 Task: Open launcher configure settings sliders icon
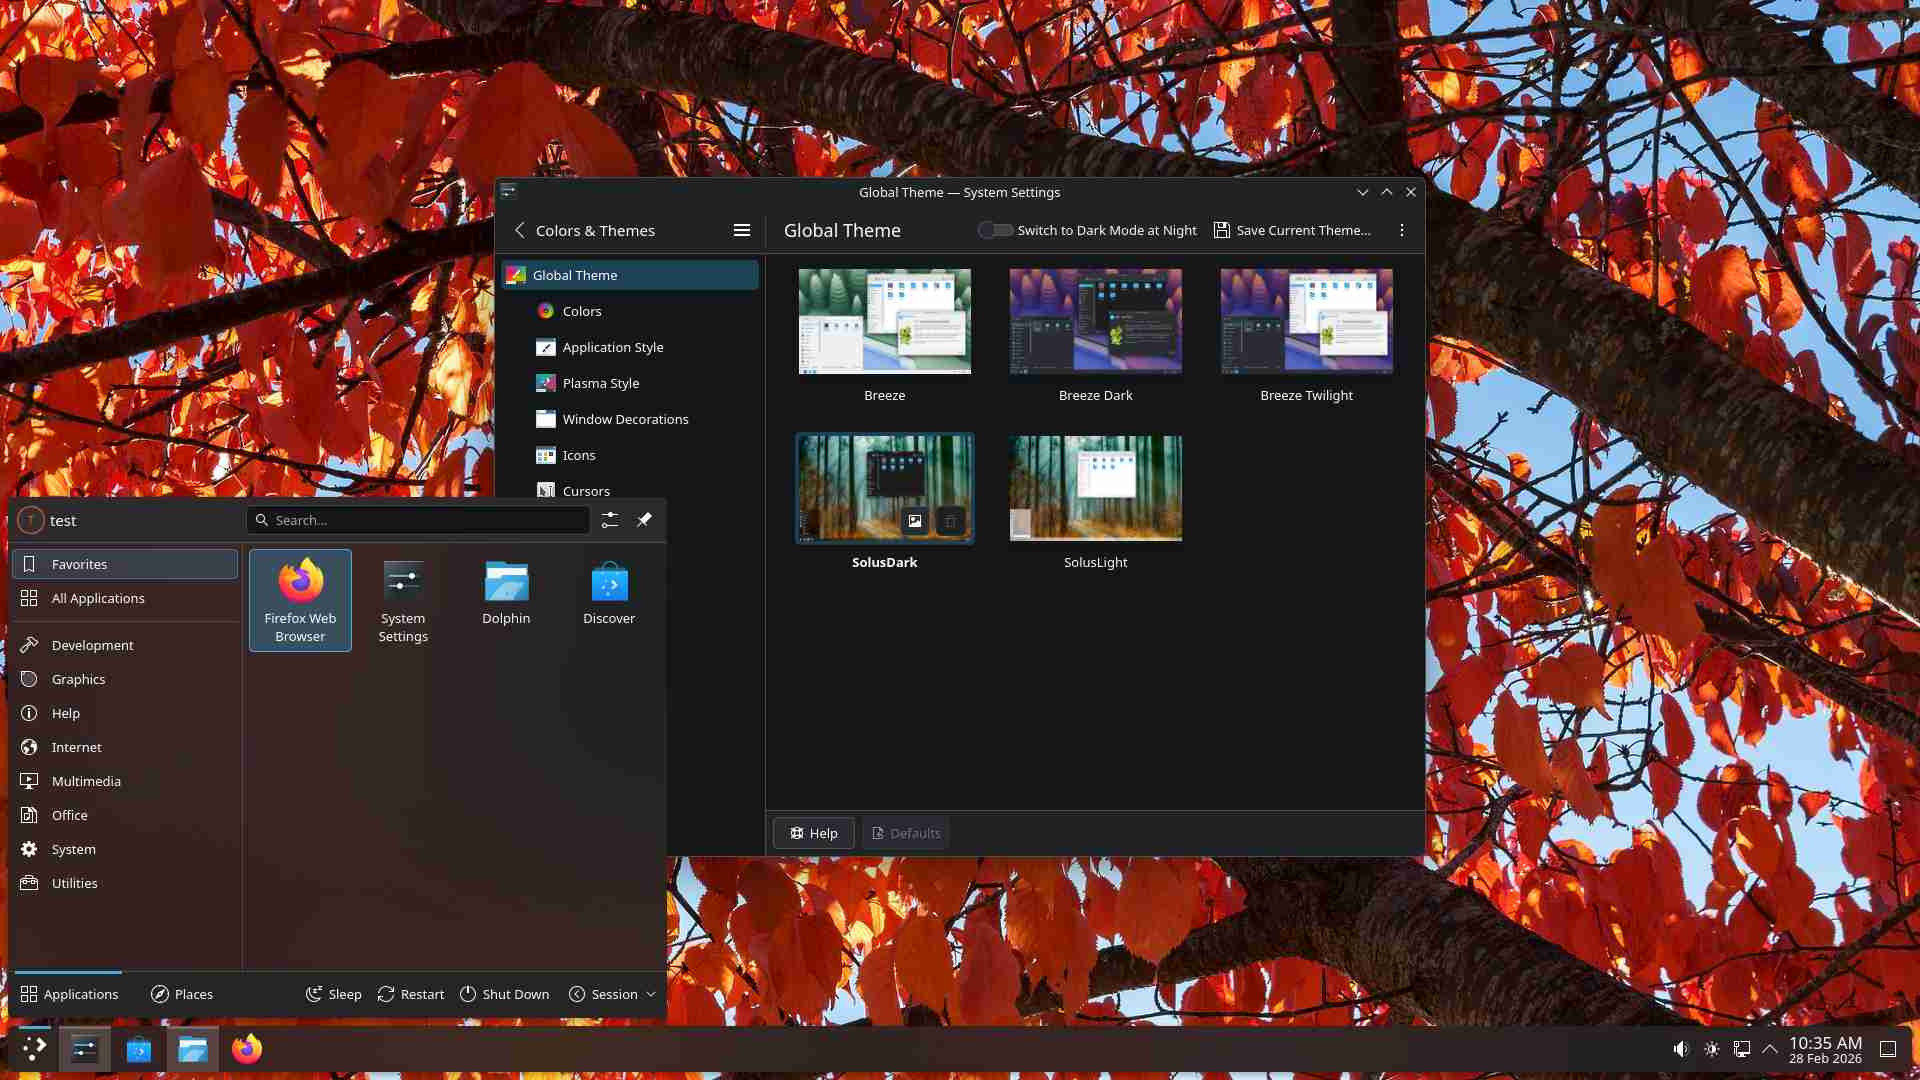pyautogui.click(x=610, y=520)
